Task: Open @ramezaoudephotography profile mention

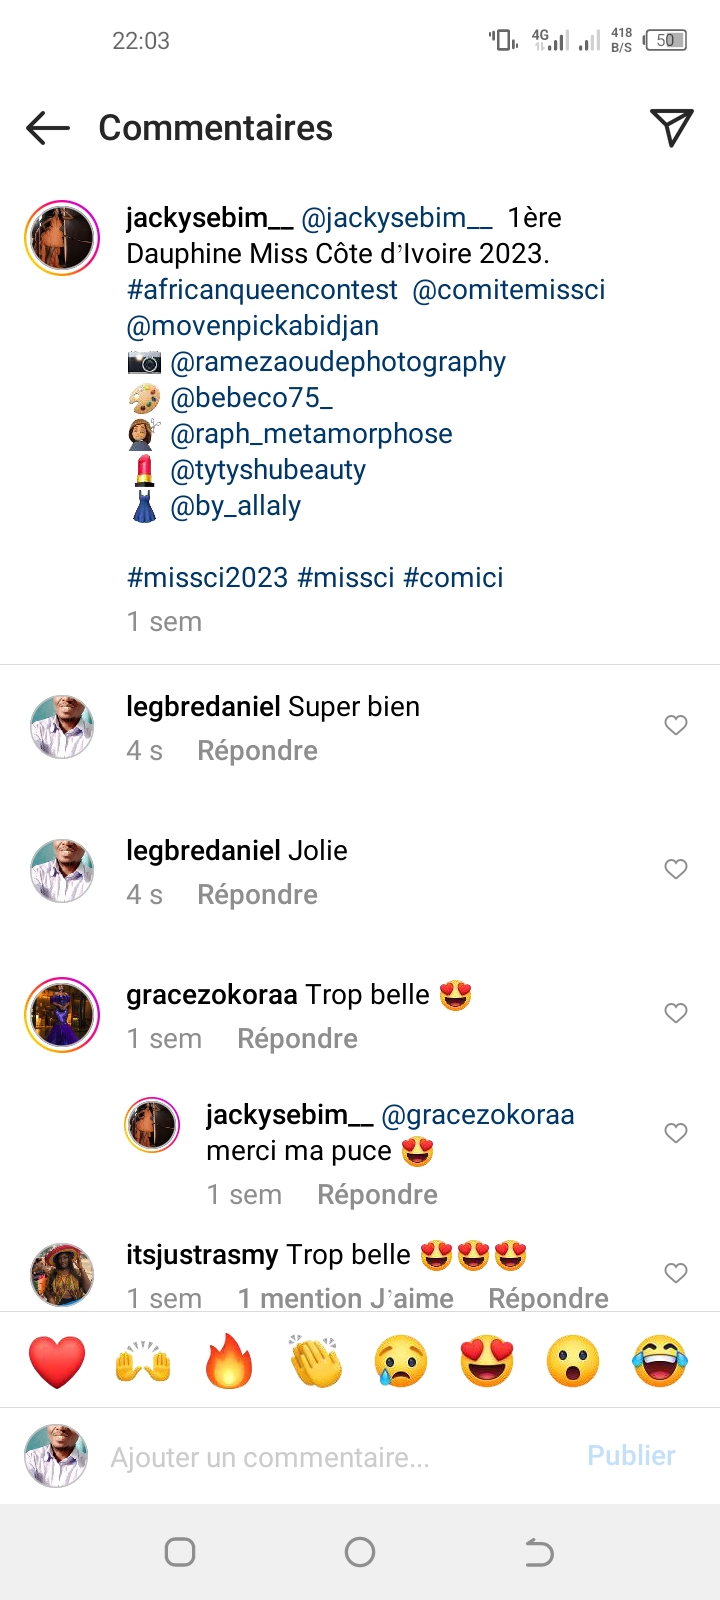Action: (338, 362)
